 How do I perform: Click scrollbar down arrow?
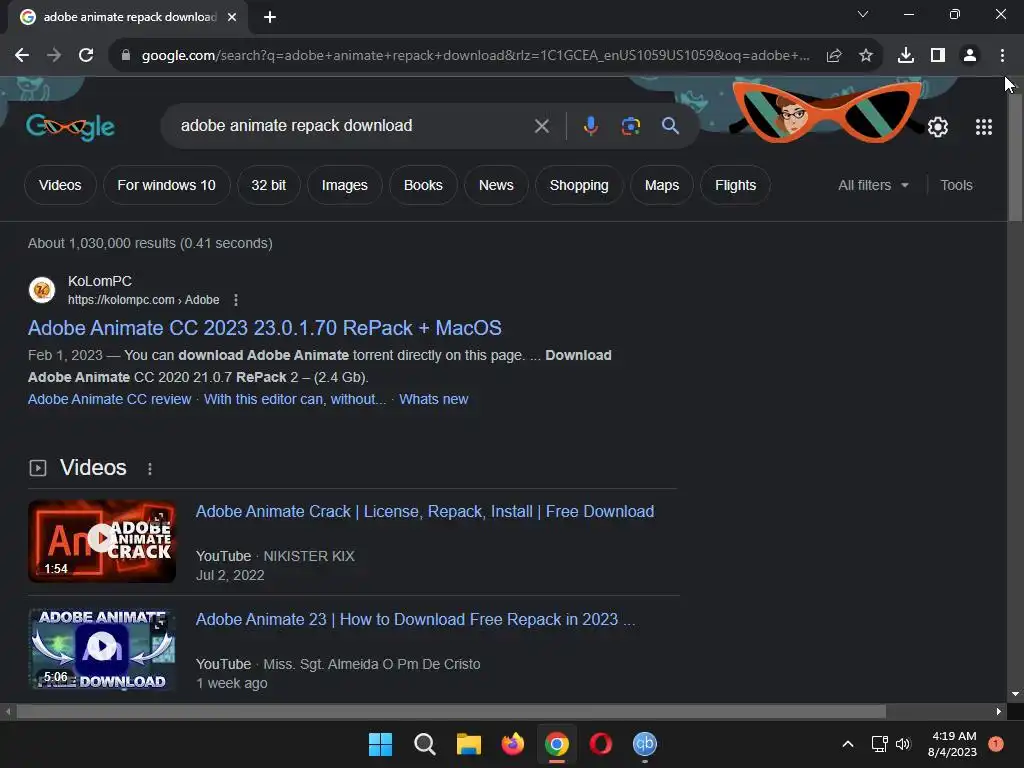[1015, 694]
